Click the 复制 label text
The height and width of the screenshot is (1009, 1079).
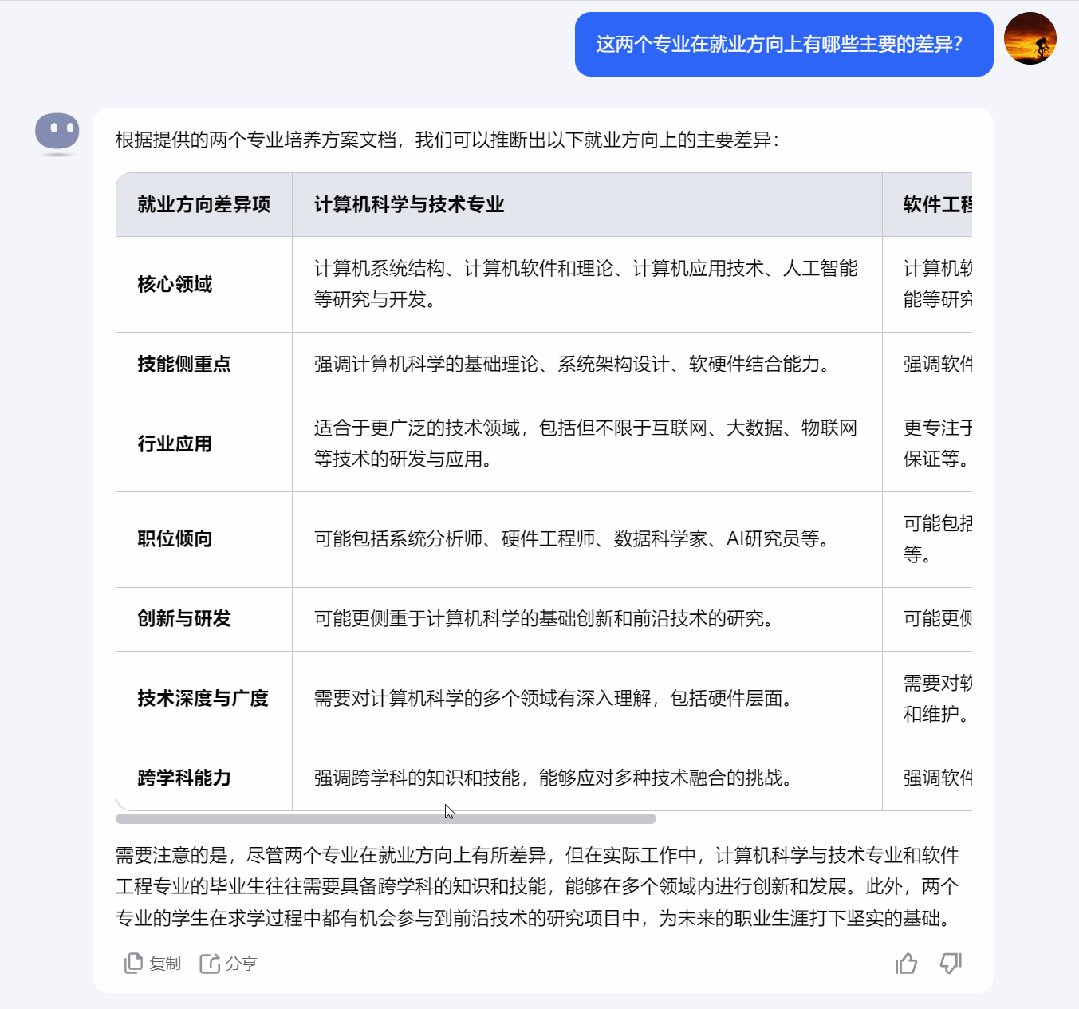pos(165,964)
